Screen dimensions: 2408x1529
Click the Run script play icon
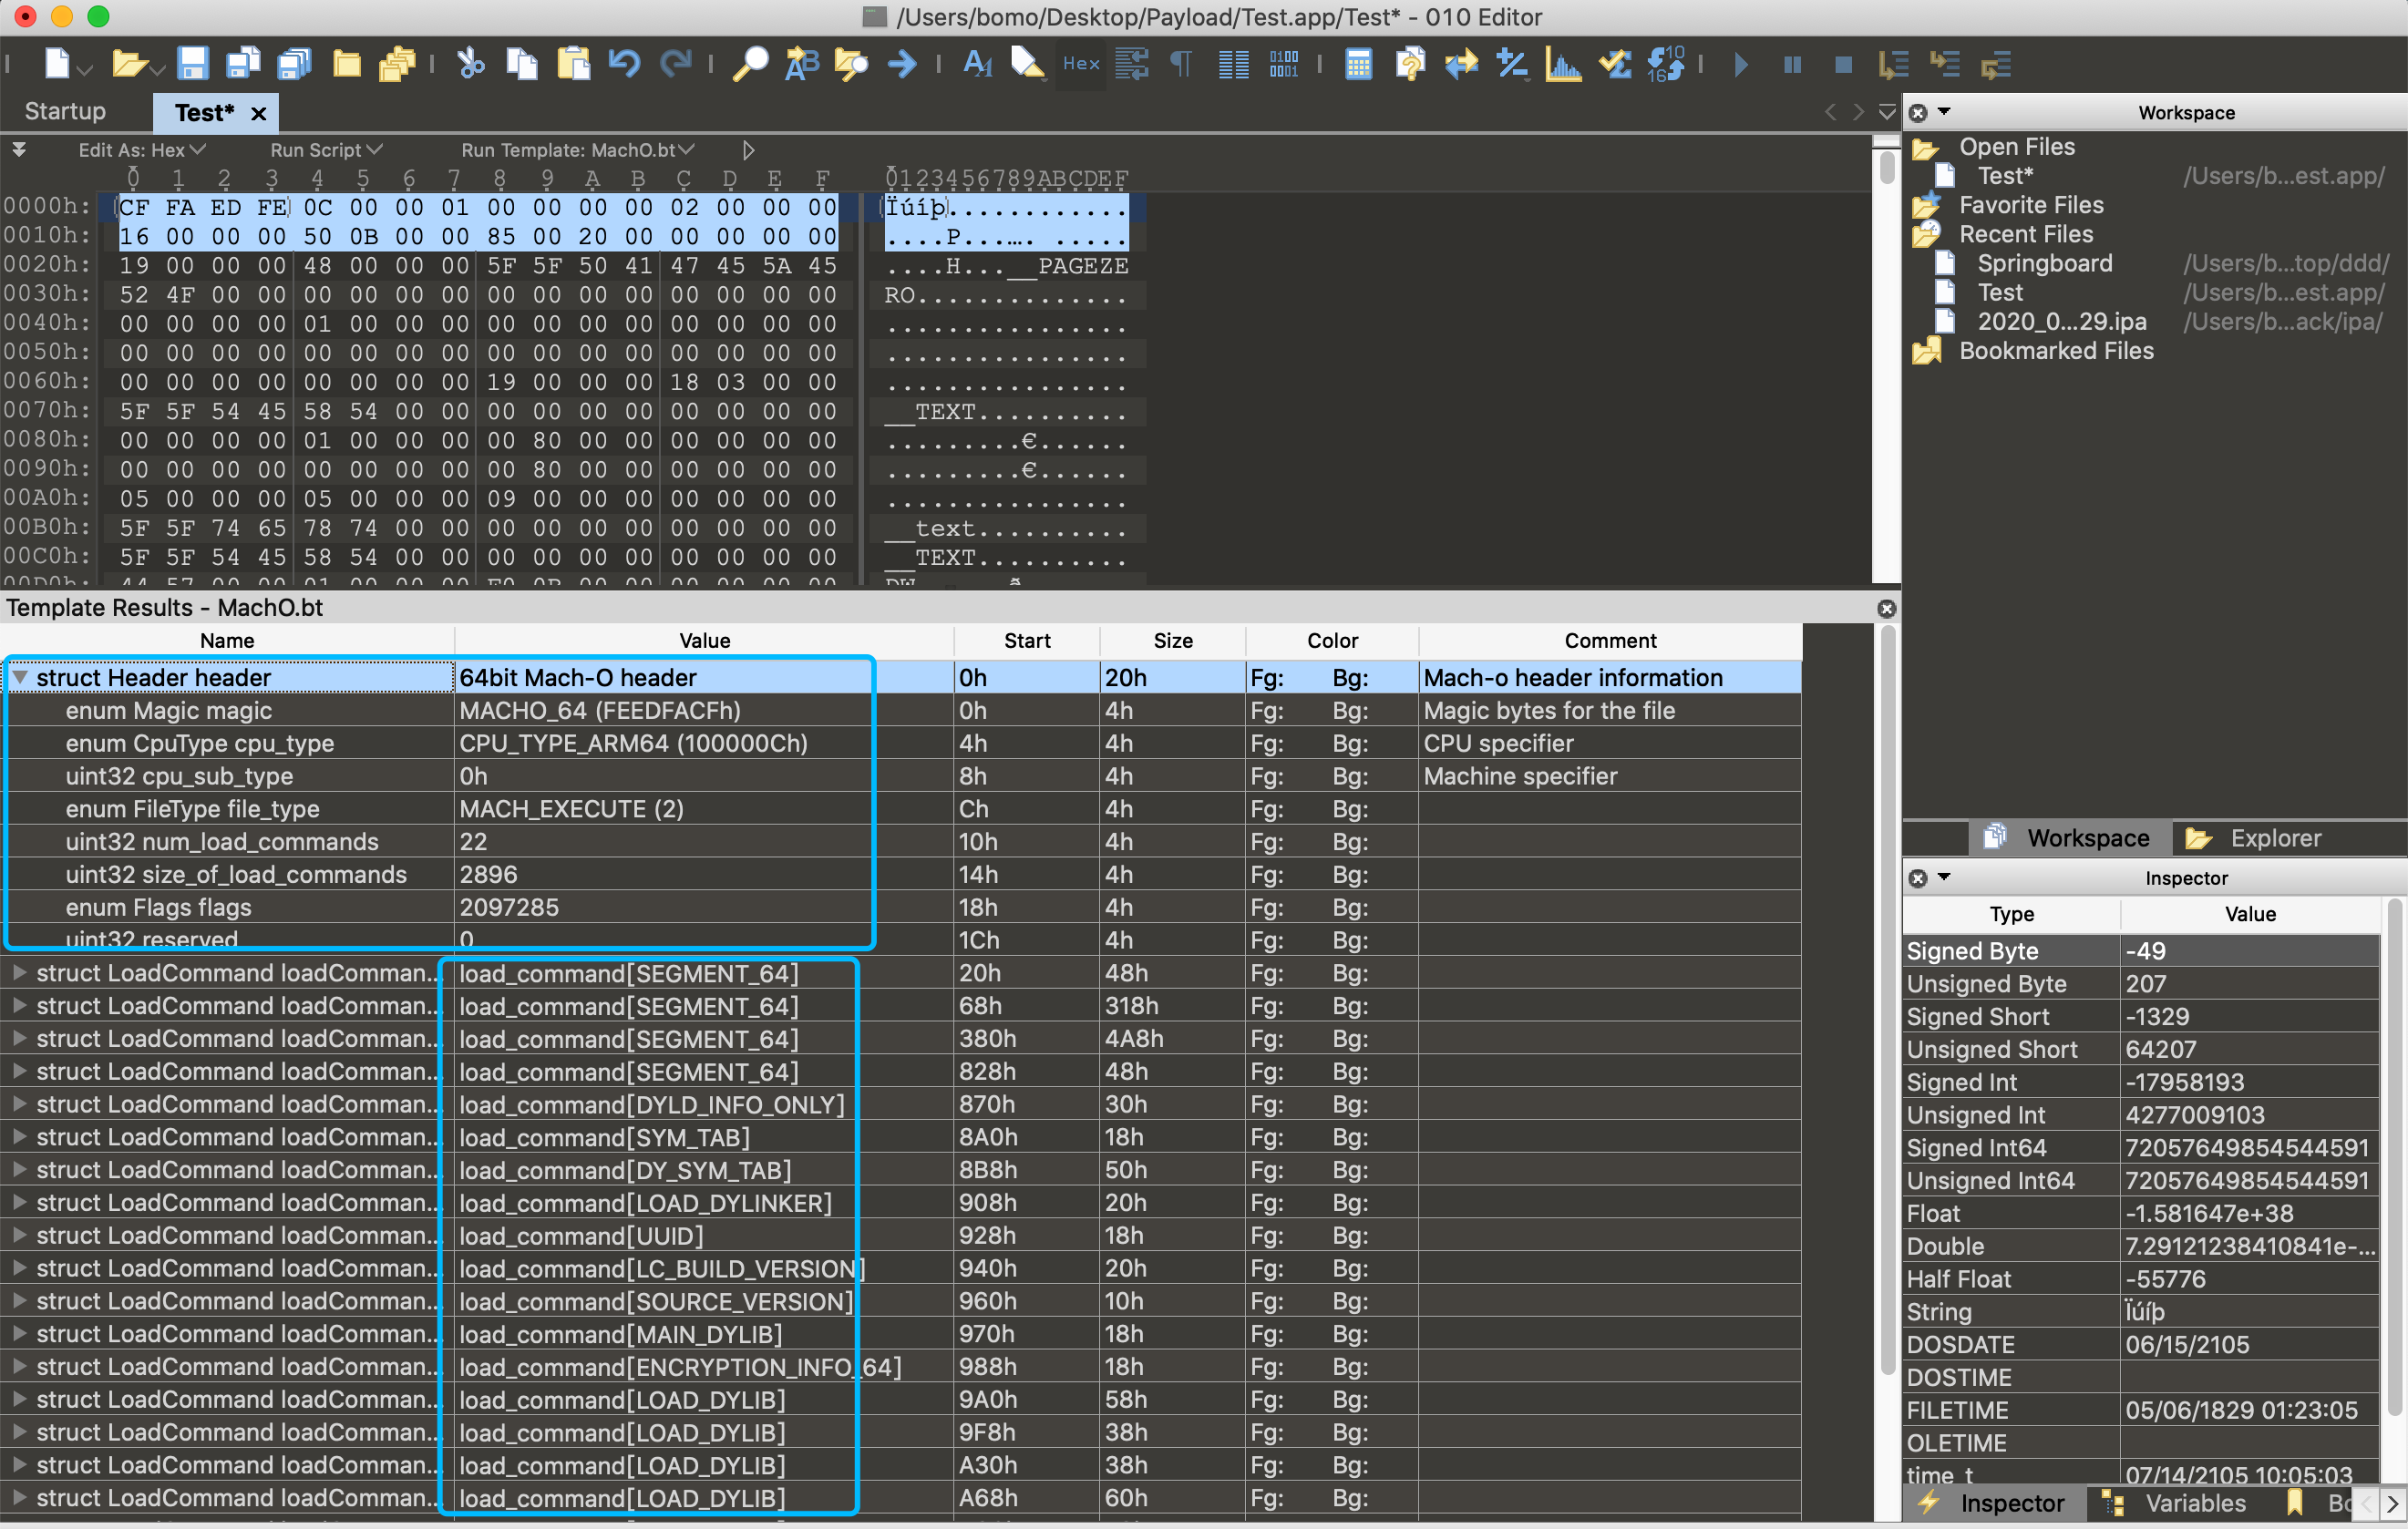1741,64
